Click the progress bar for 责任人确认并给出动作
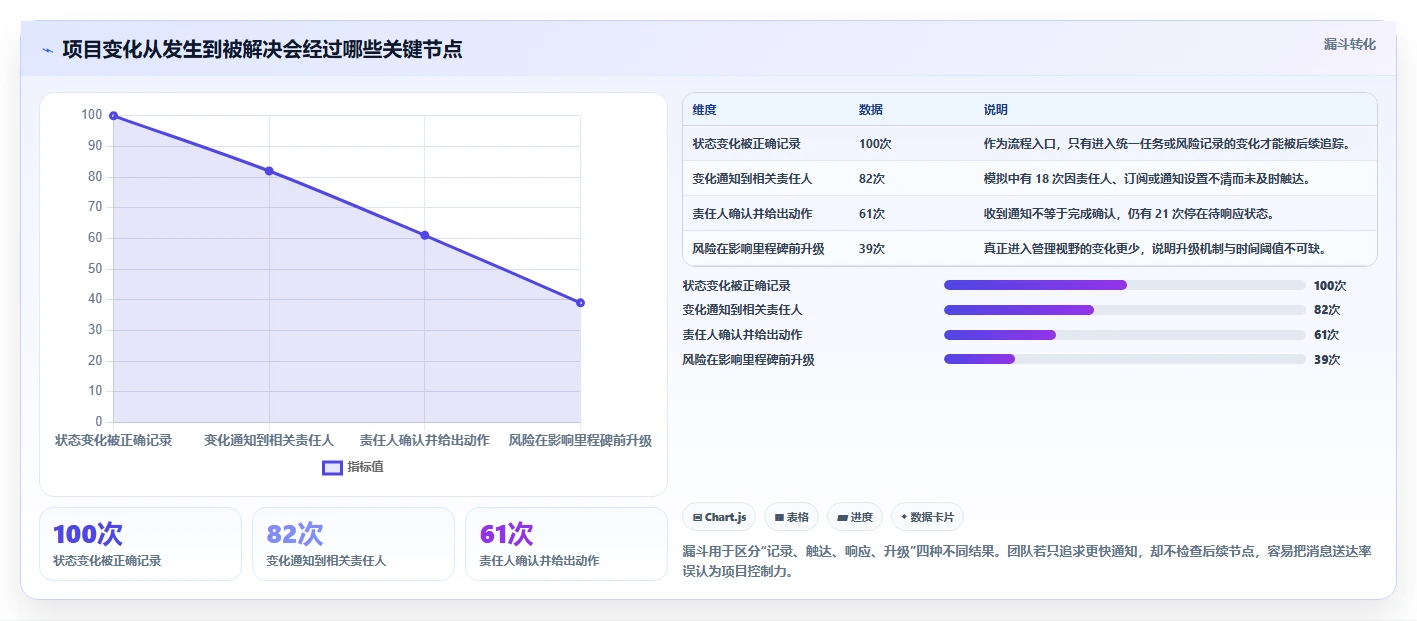The height and width of the screenshot is (621, 1417). (x=1125, y=335)
